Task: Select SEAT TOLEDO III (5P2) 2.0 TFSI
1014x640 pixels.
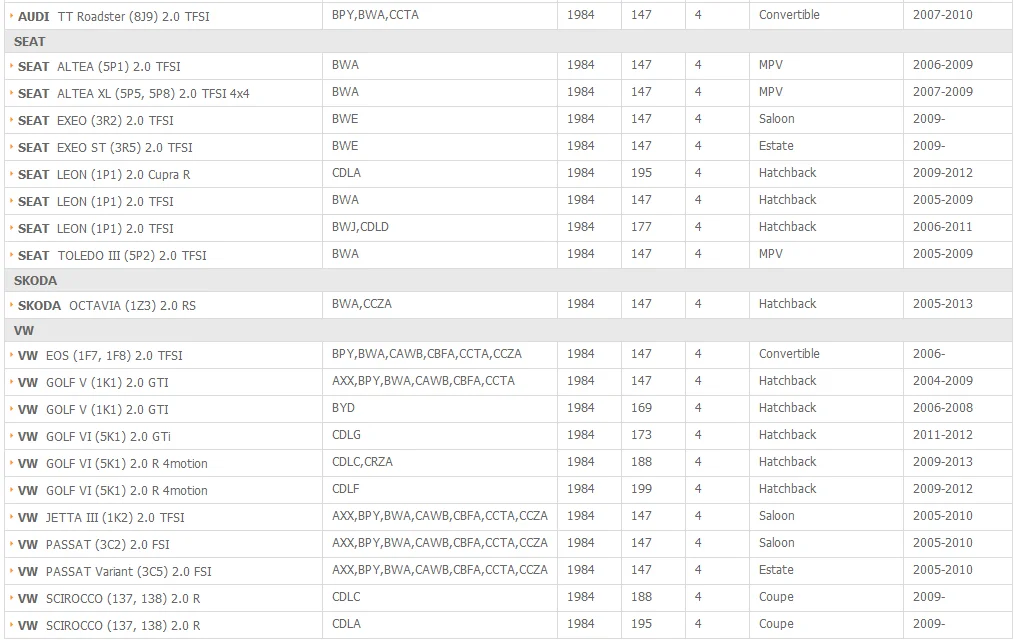Action: coord(113,256)
